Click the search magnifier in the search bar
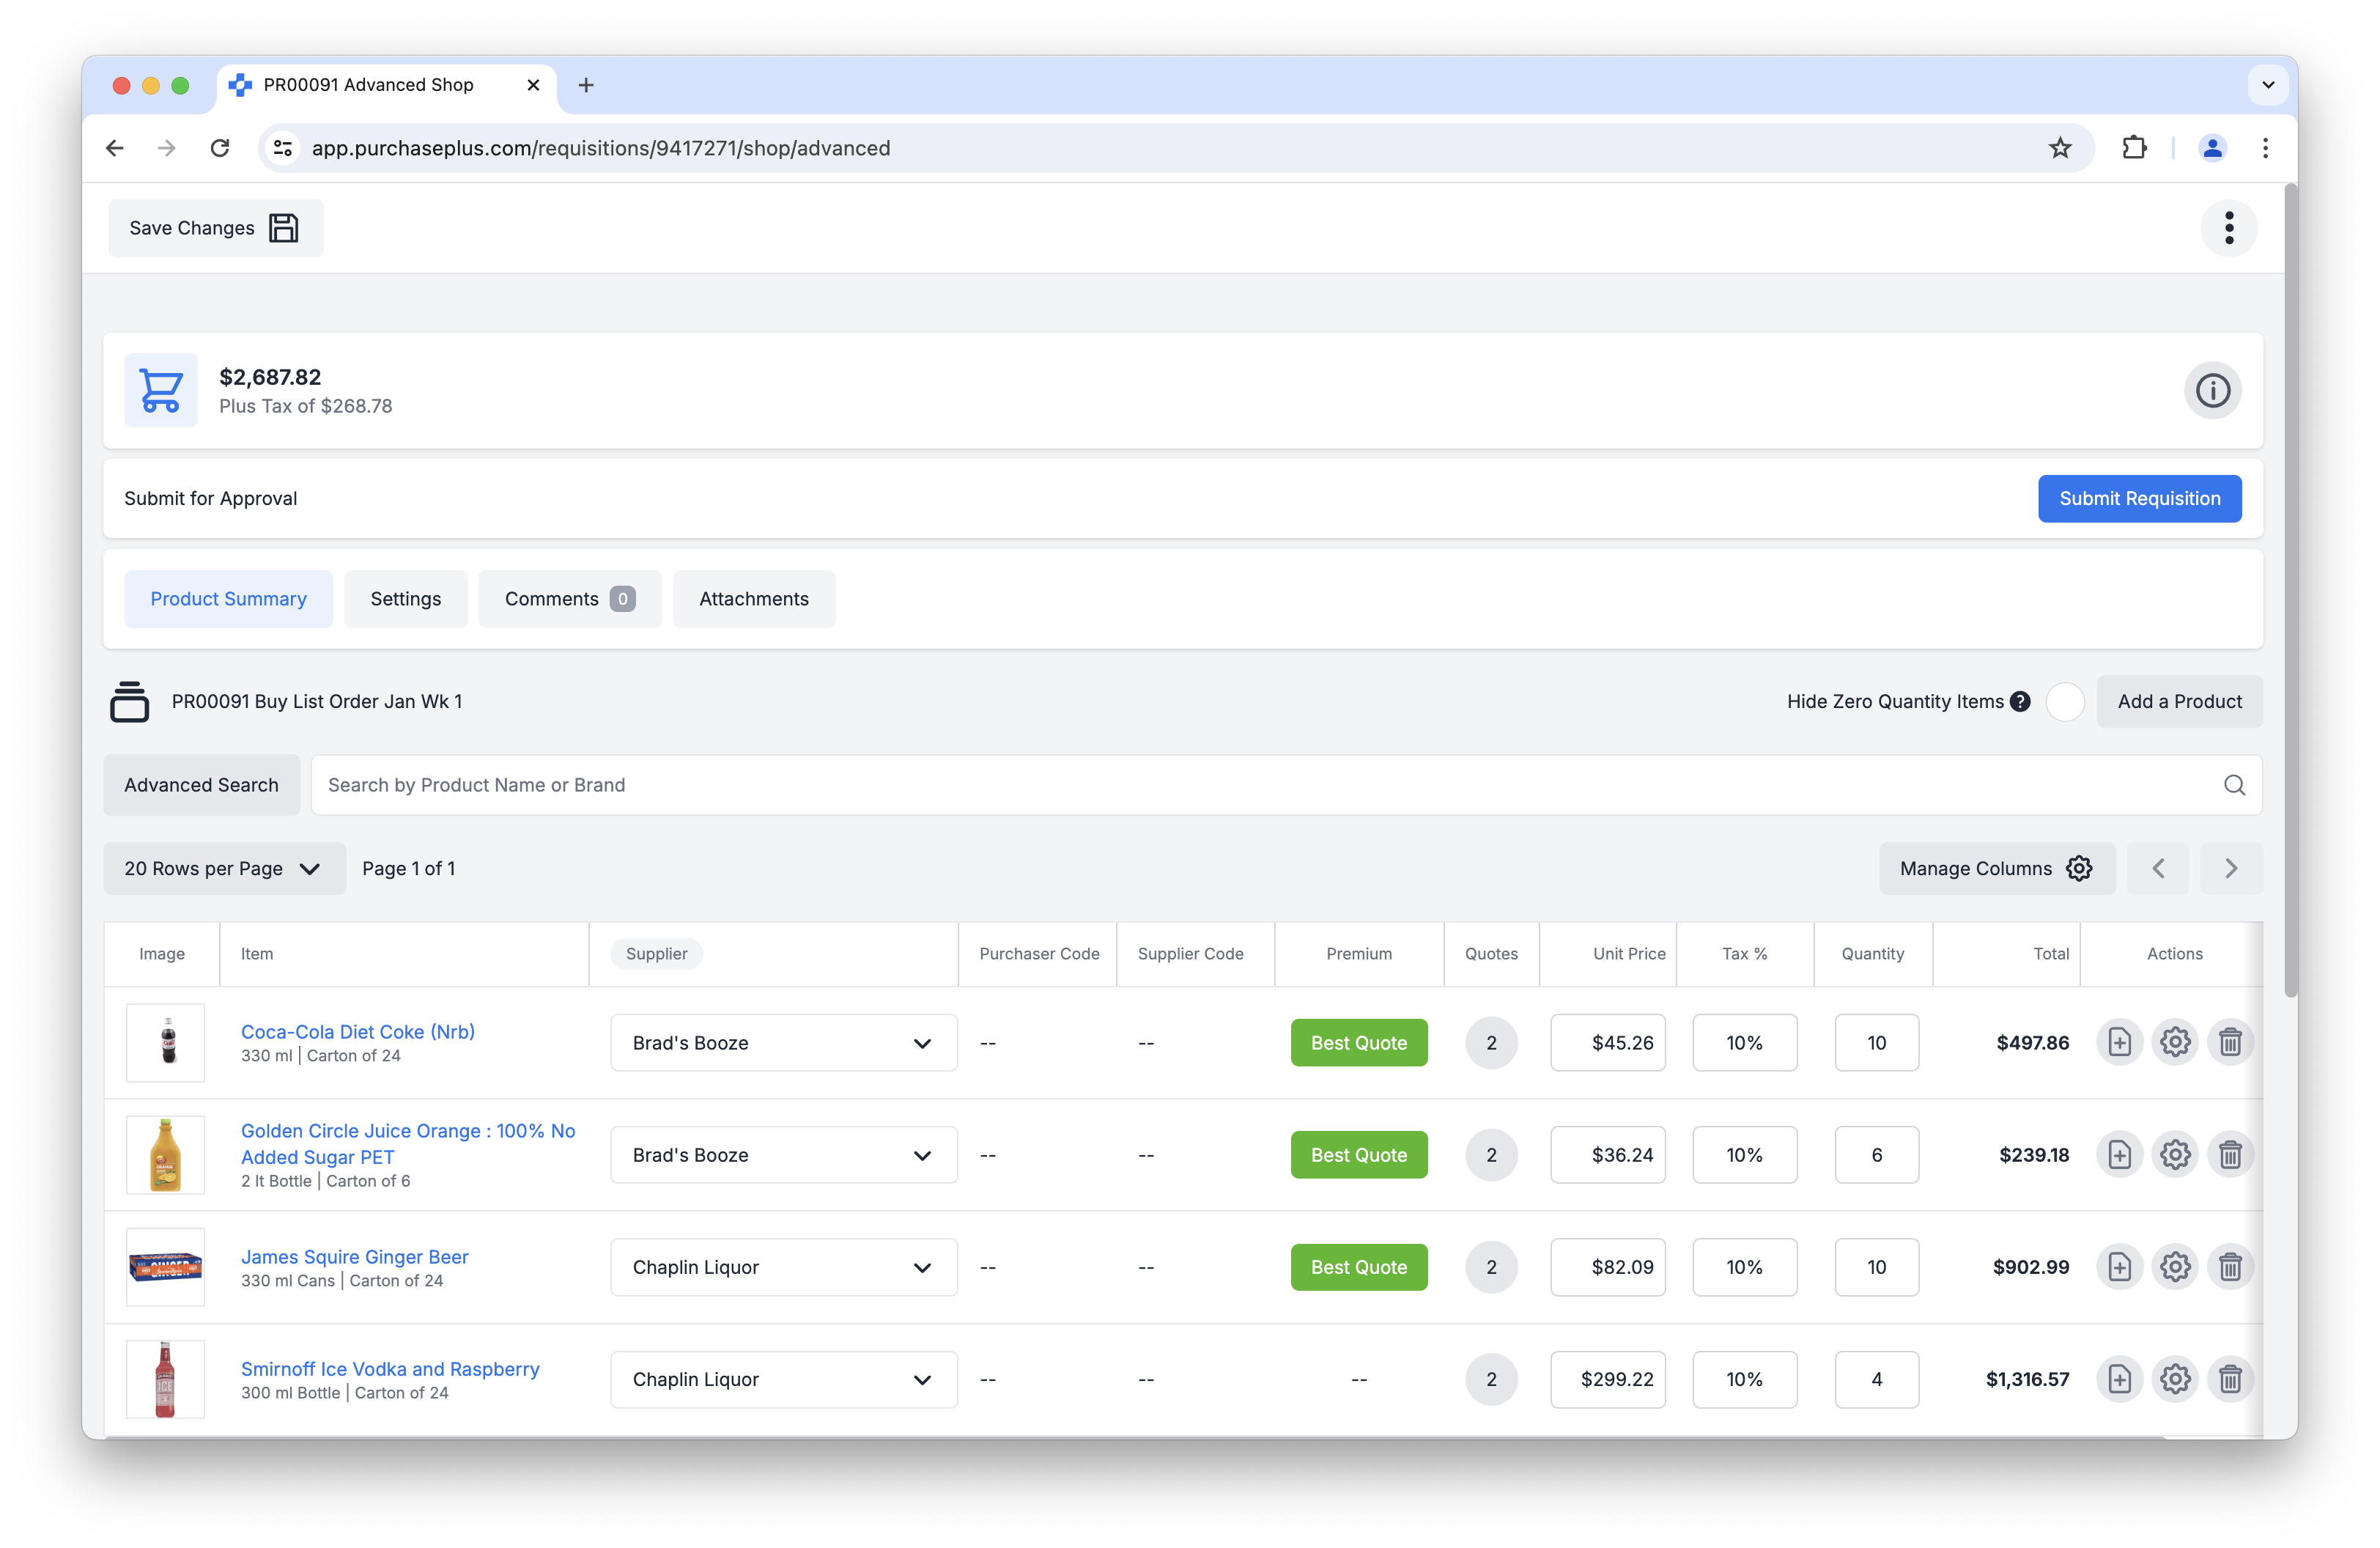 click(x=2235, y=785)
